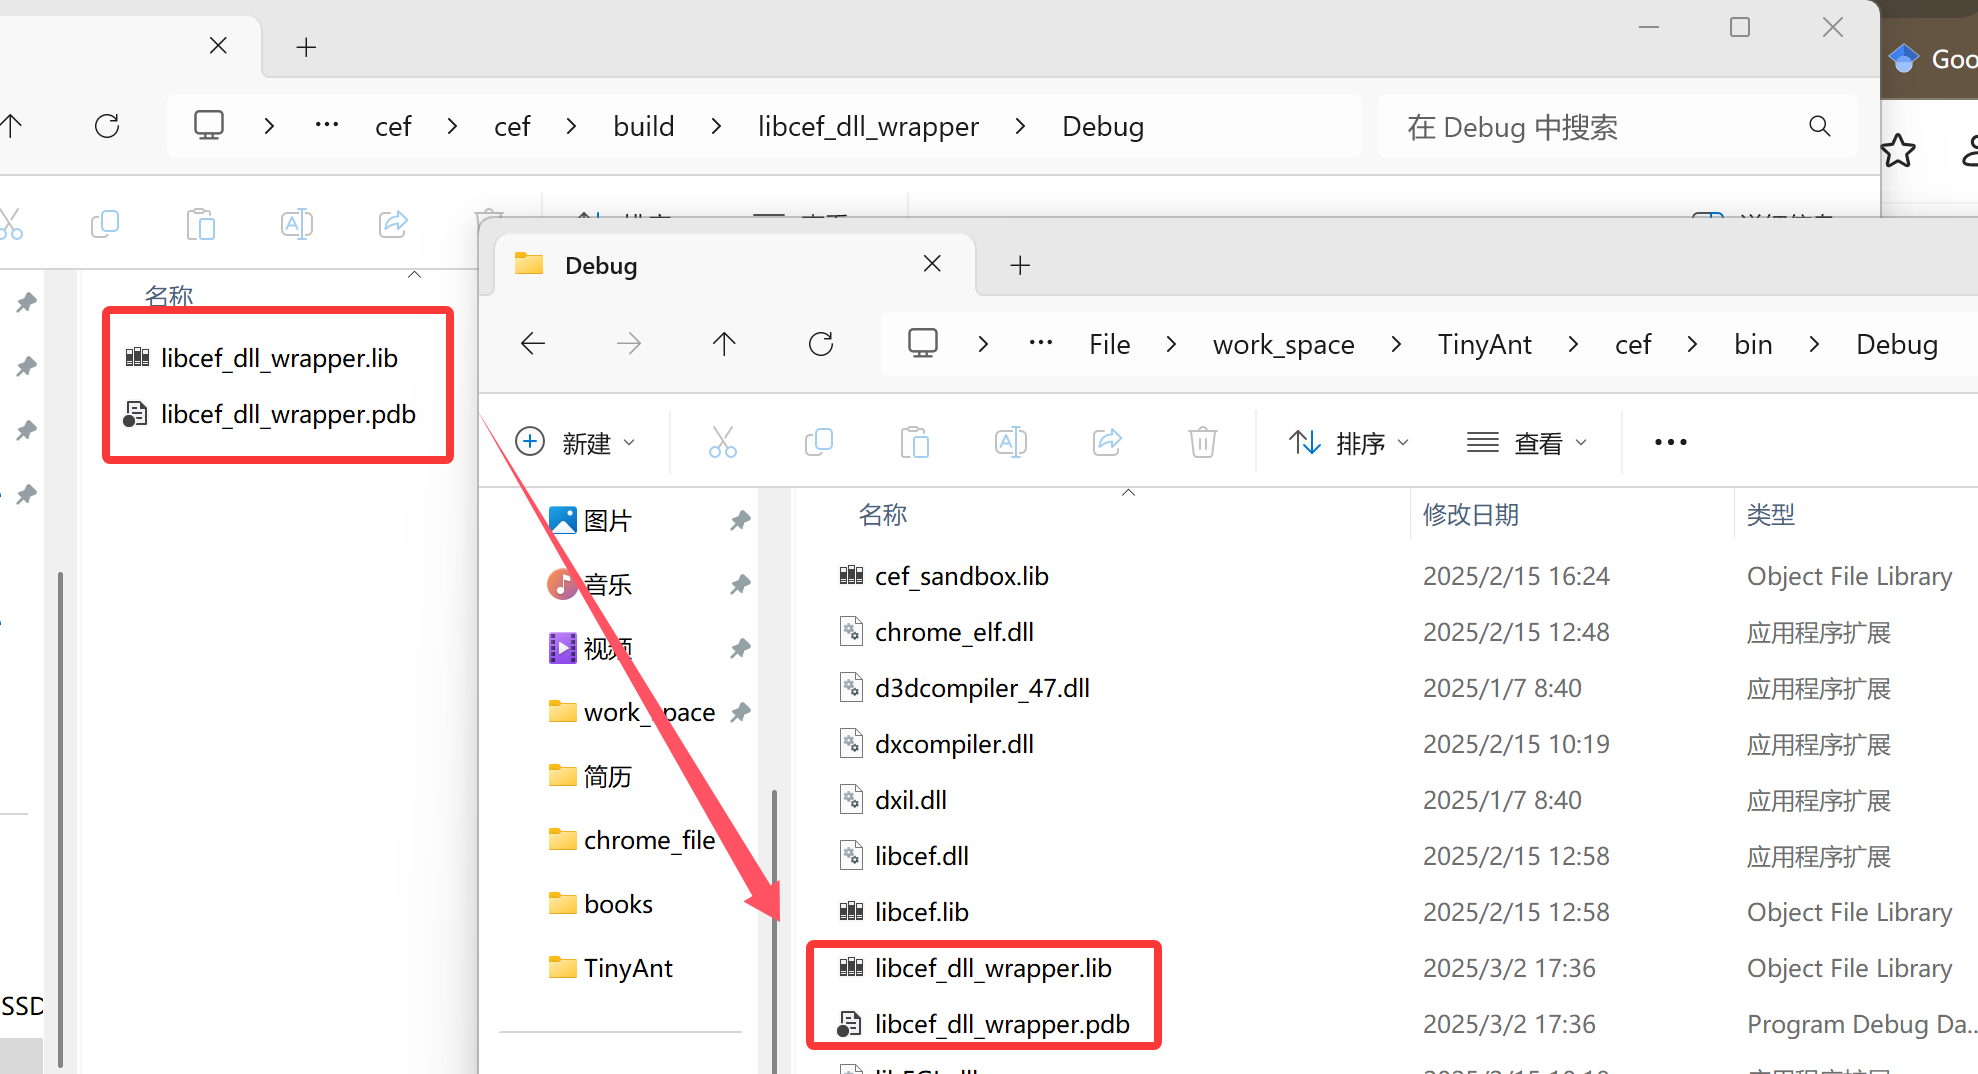Select the libcef_dll_wrapper.pdb file
Viewport: 1978px width, 1074px height.
pos(1001,1023)
